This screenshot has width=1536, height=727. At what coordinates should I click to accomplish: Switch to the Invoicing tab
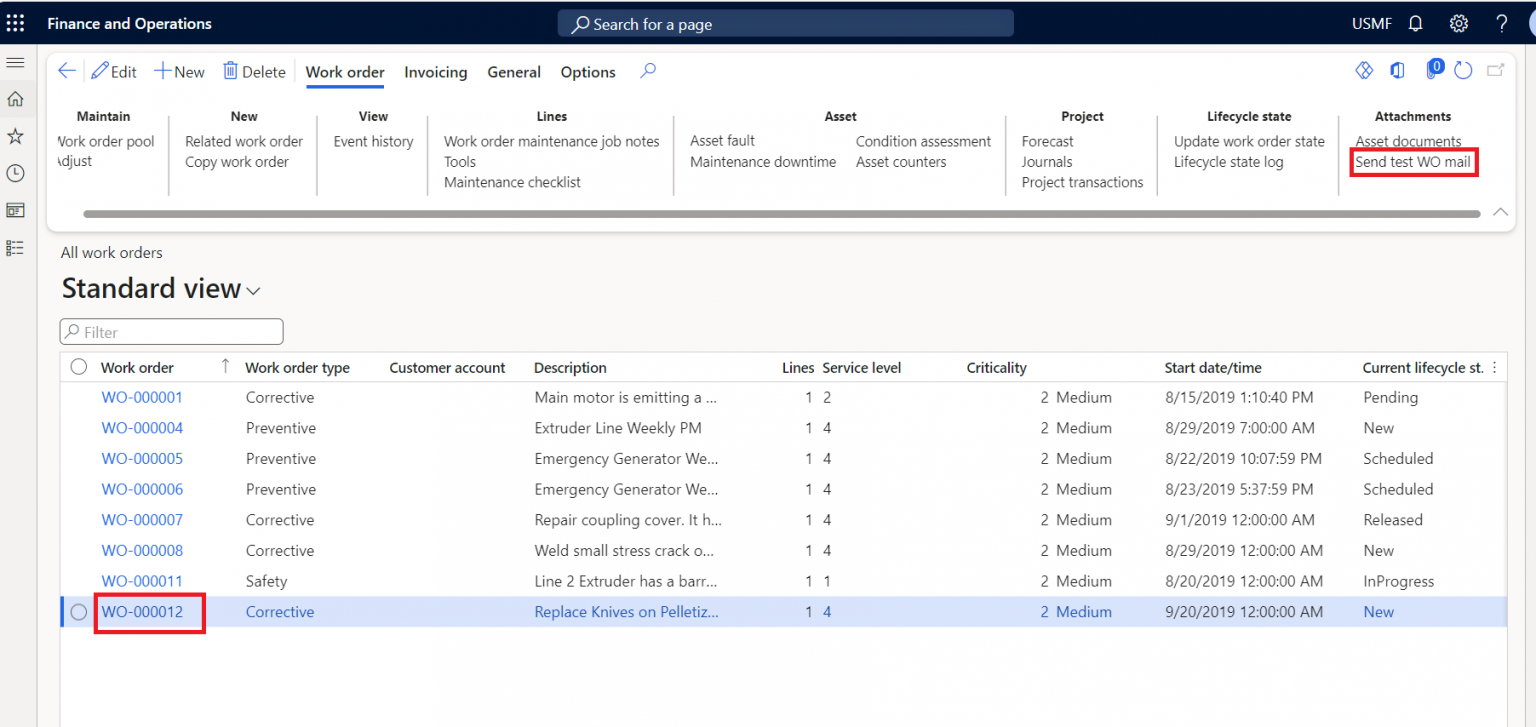(x=435, y=71)
